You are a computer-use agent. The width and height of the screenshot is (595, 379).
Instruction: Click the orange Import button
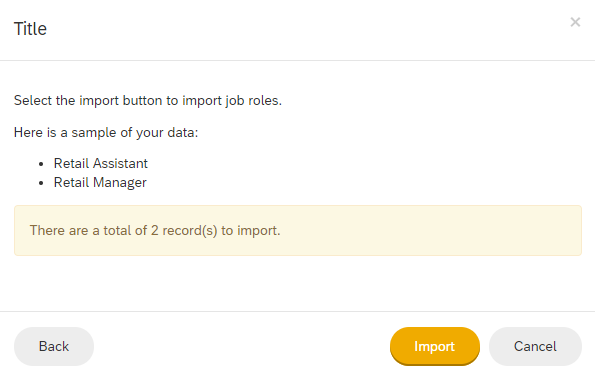435,346
